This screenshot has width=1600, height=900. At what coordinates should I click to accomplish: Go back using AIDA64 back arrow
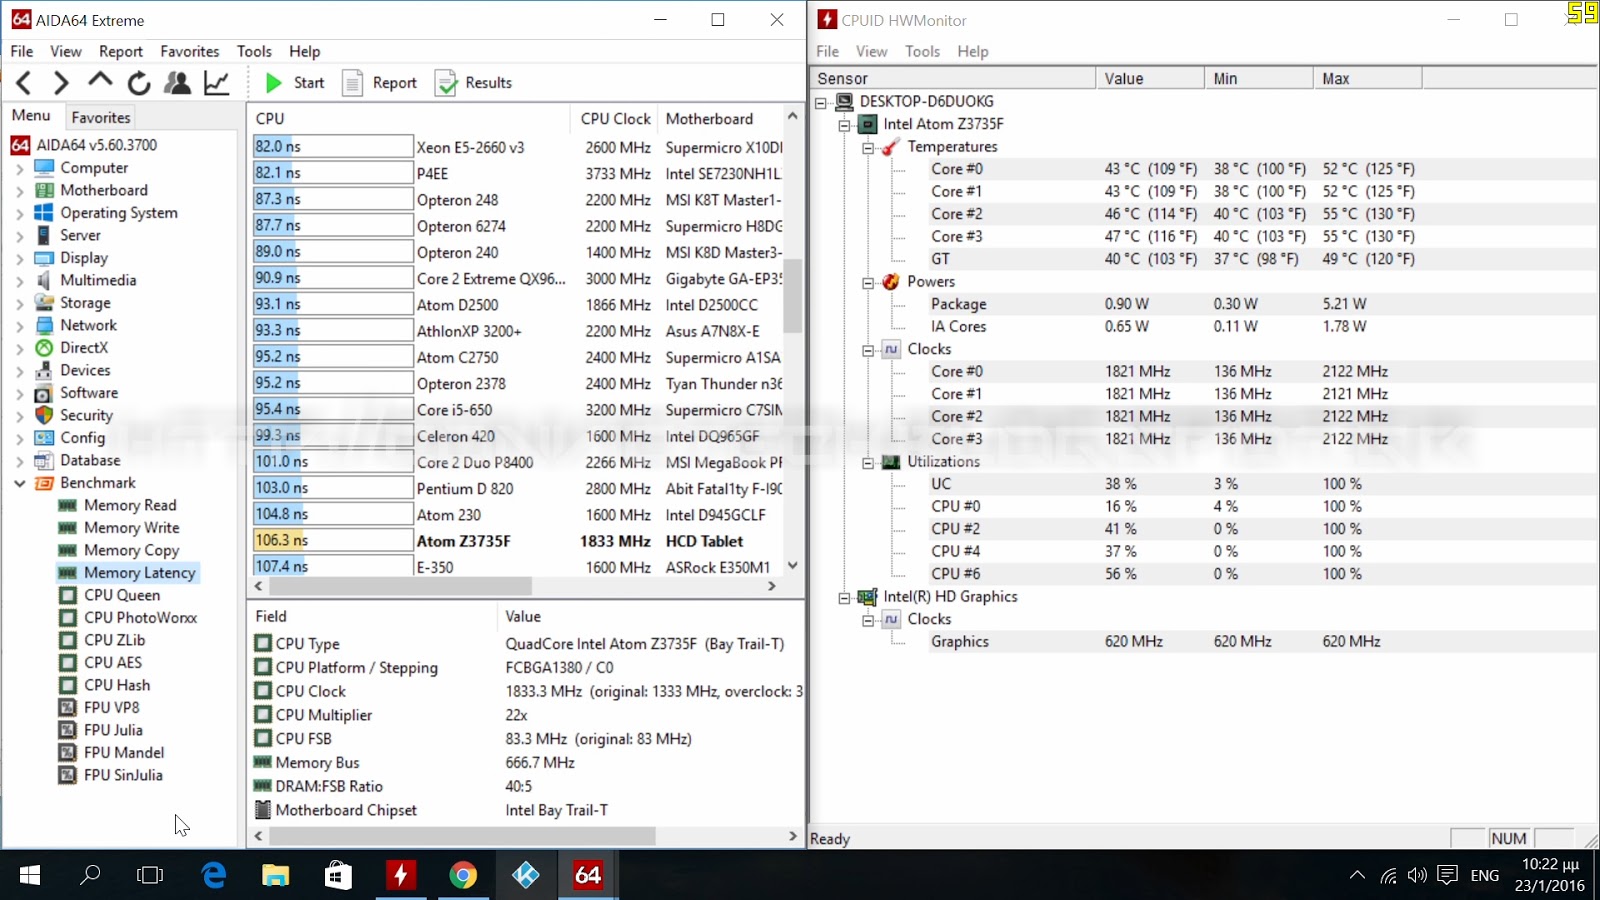(25, 83)
